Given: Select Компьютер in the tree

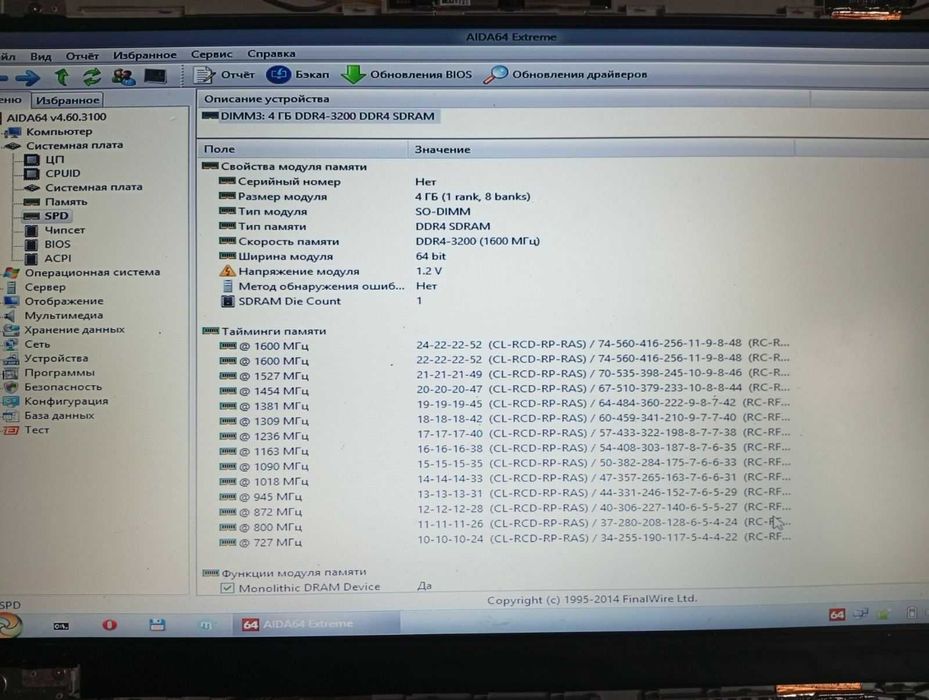Looking at the screenshot, I should pyautogui.click(x=59, y=132).
